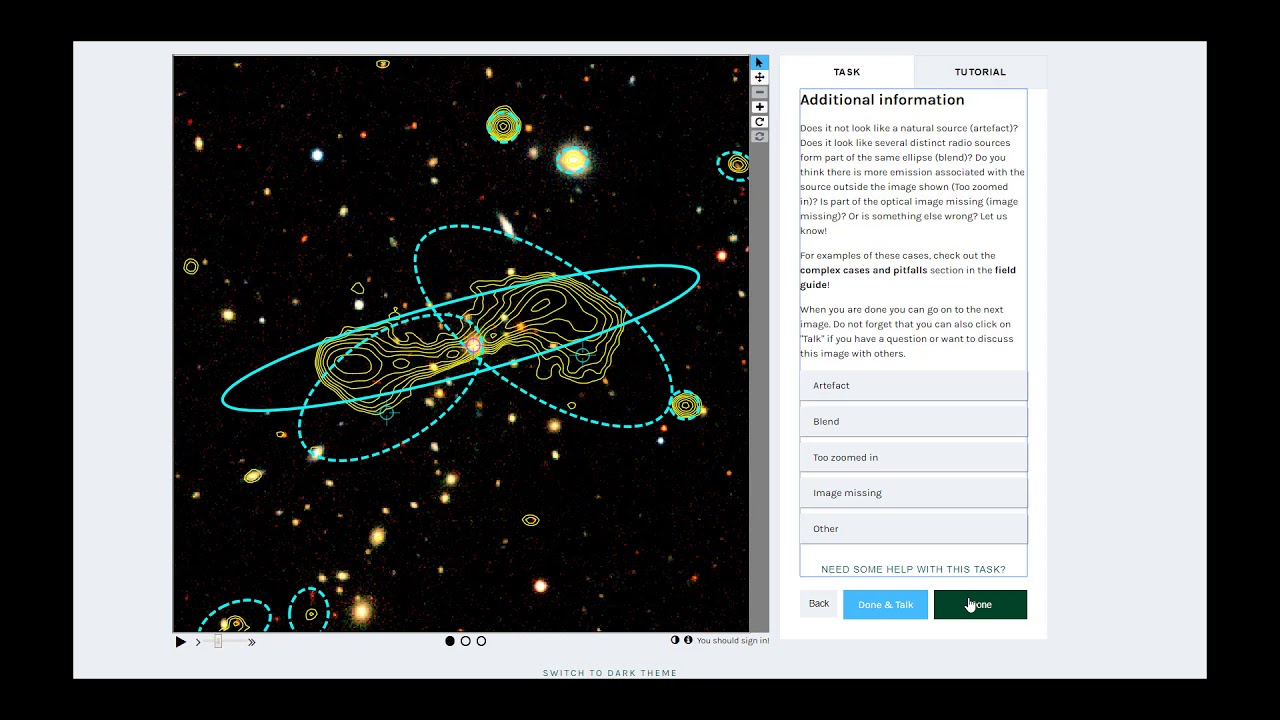
Task: Switch to the Tutorial tab
Action: pos(980,72)
